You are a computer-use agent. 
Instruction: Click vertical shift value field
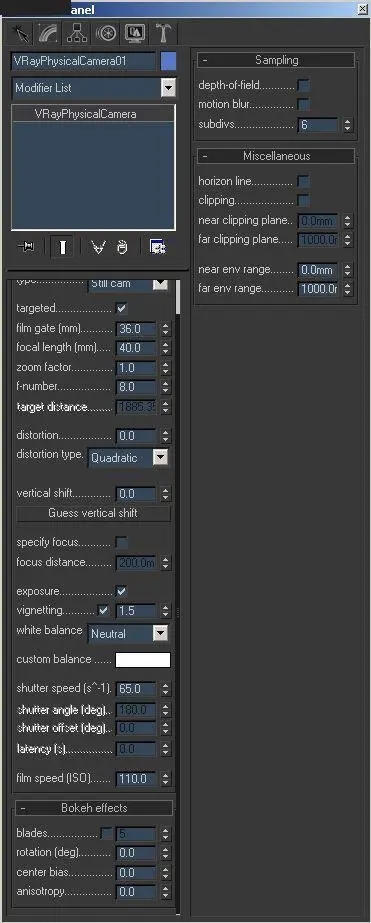136,494
